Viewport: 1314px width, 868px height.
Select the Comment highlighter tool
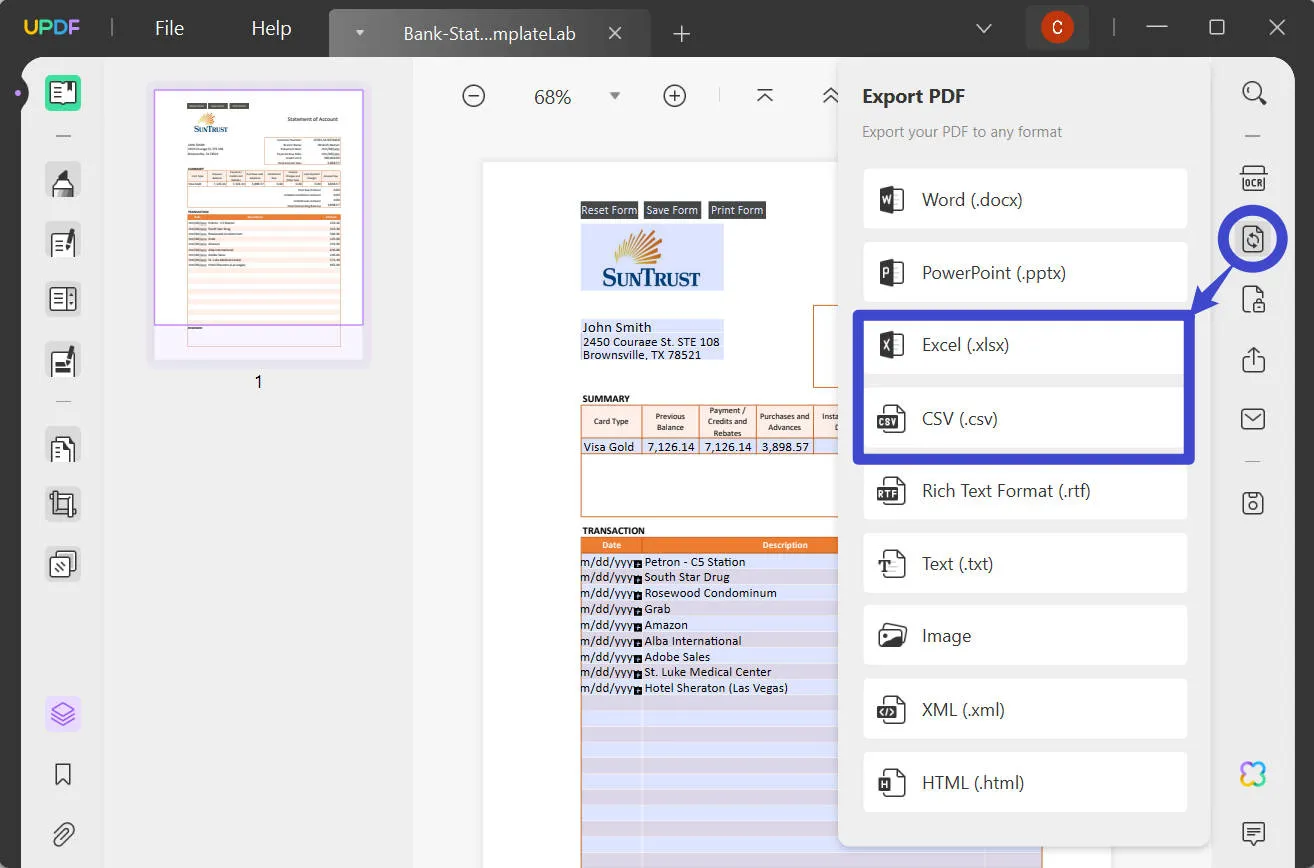pos(63,181)
